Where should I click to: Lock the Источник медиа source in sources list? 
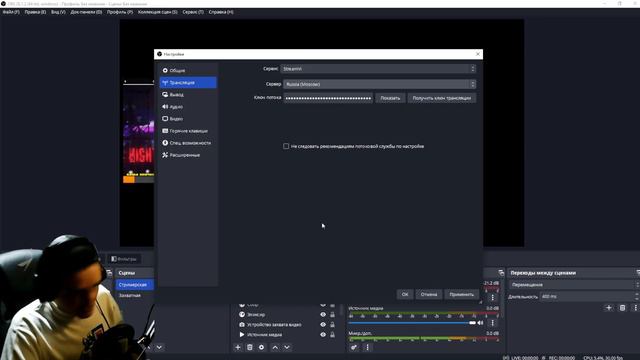(332, 335)
